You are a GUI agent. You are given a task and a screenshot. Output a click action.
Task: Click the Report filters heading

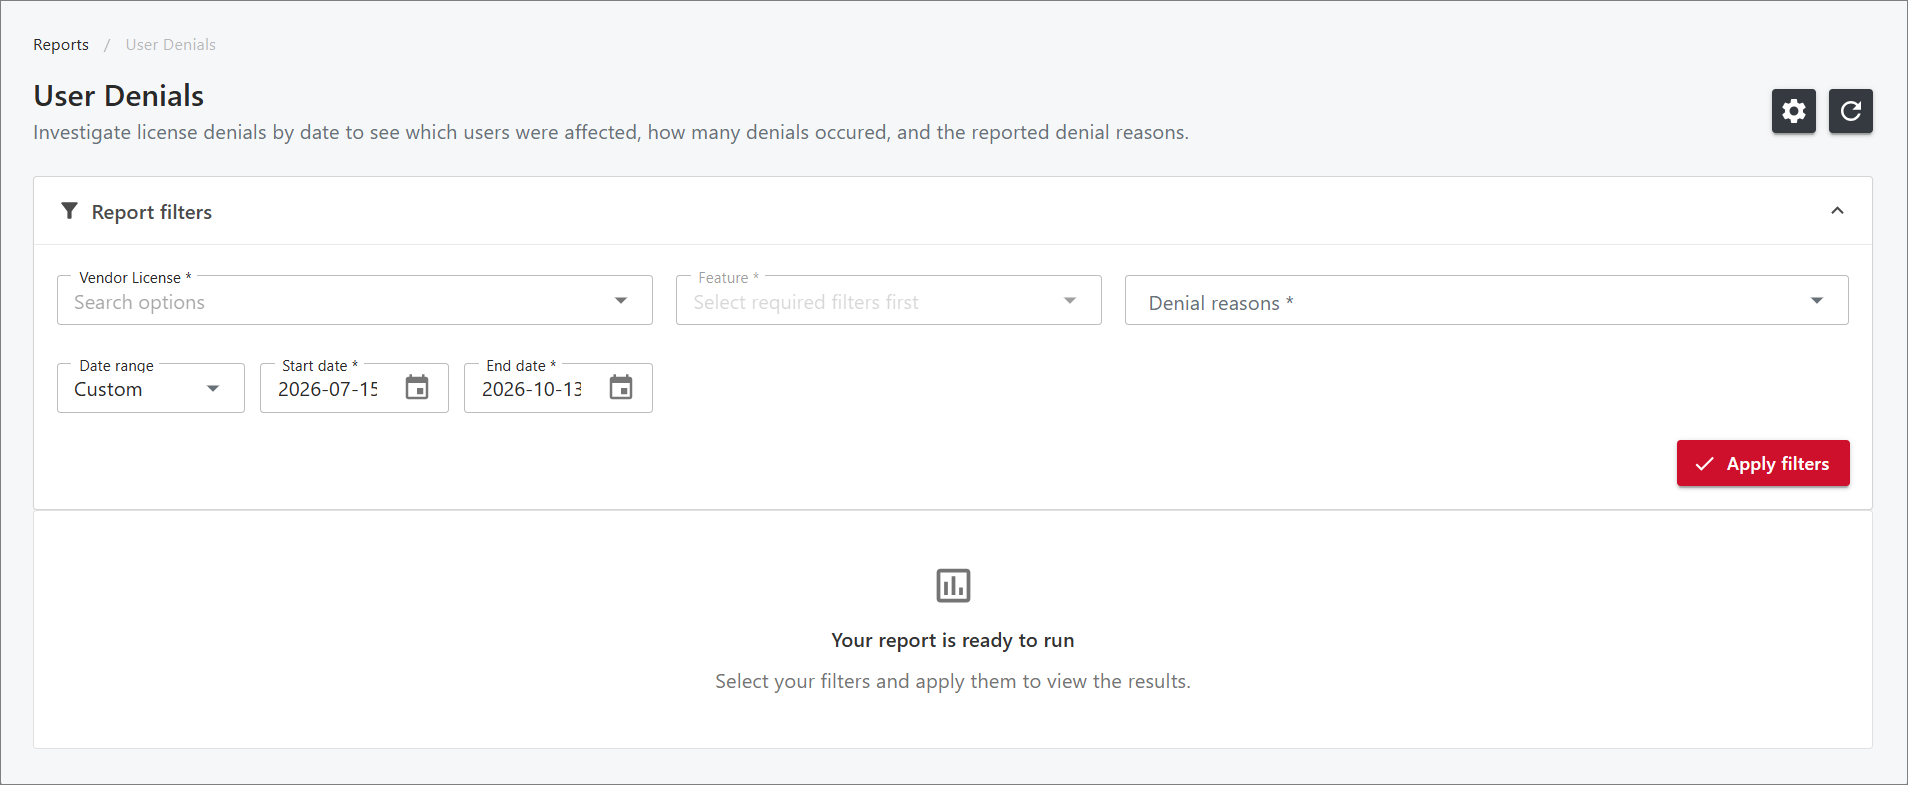pos(152,212)
